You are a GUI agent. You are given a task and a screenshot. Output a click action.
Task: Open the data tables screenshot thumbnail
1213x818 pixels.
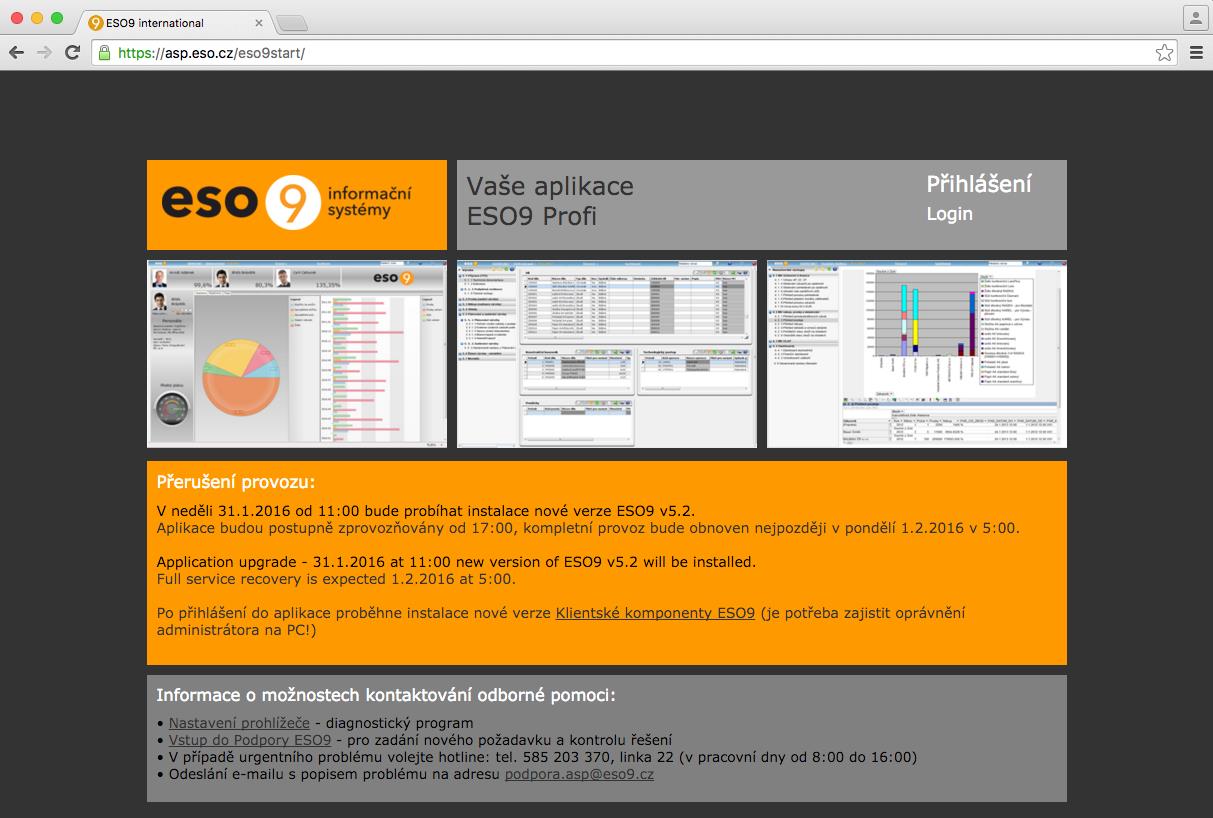point(607,354)
